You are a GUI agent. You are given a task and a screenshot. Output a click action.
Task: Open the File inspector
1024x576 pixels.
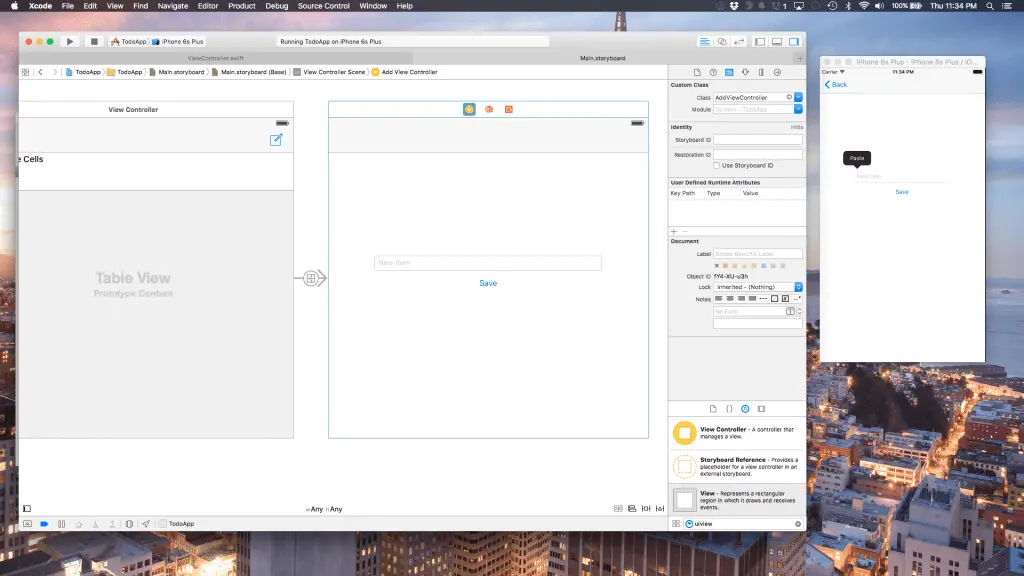click(x=697, y=72)
